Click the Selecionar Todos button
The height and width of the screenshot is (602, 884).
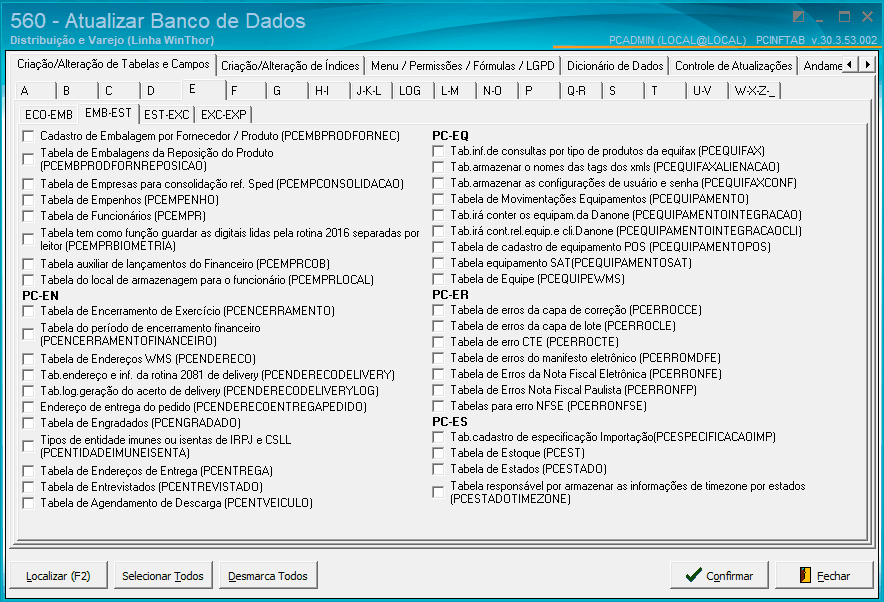click(x=163, y=576)
